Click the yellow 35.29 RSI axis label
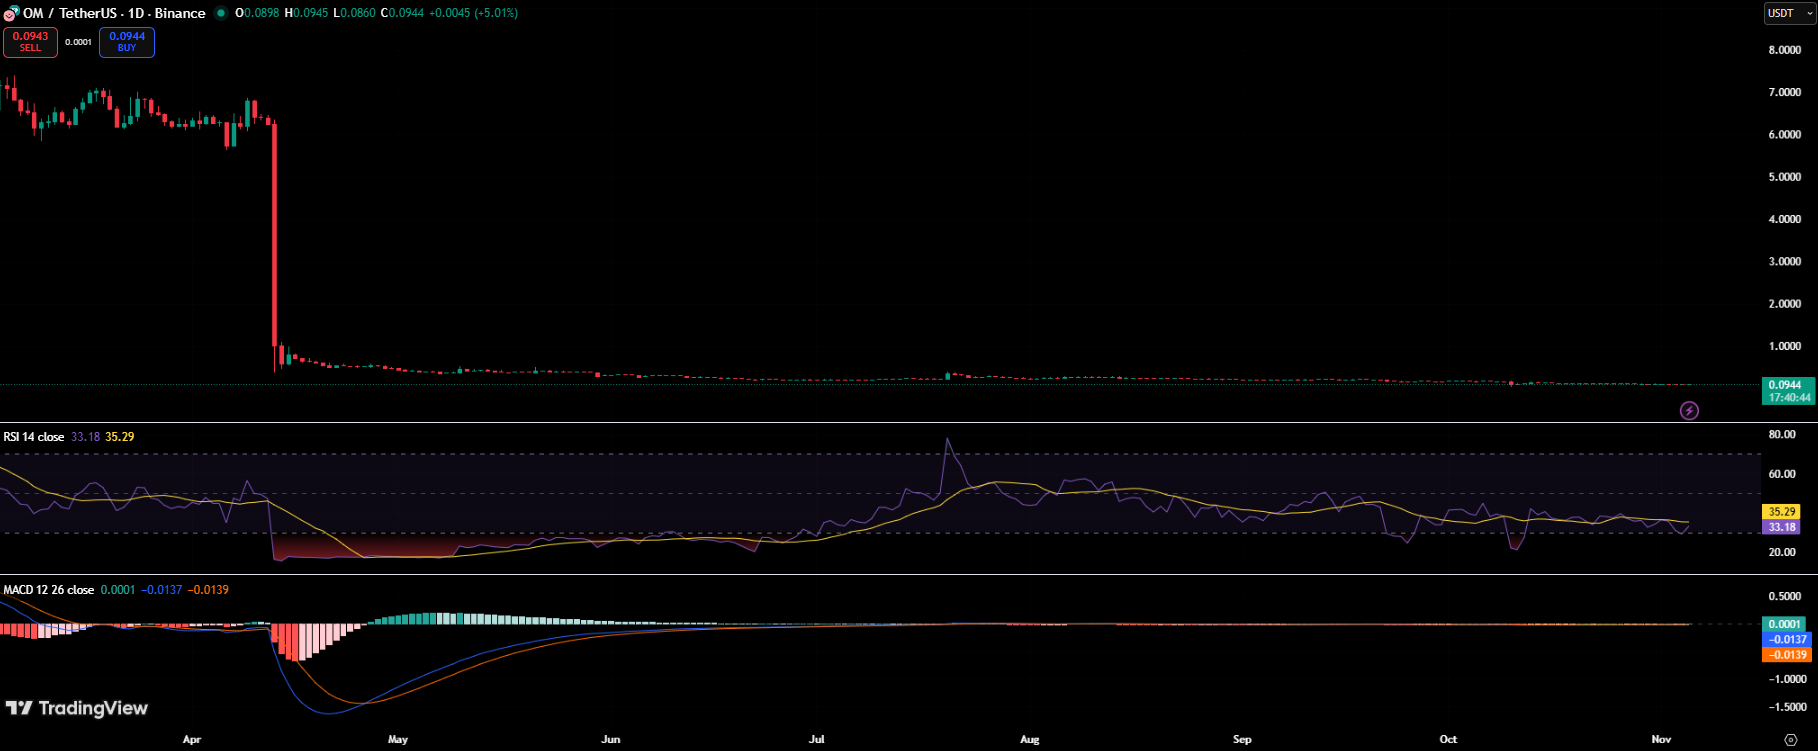Viewport: 1818px width, 751px height. point(1781,512)
